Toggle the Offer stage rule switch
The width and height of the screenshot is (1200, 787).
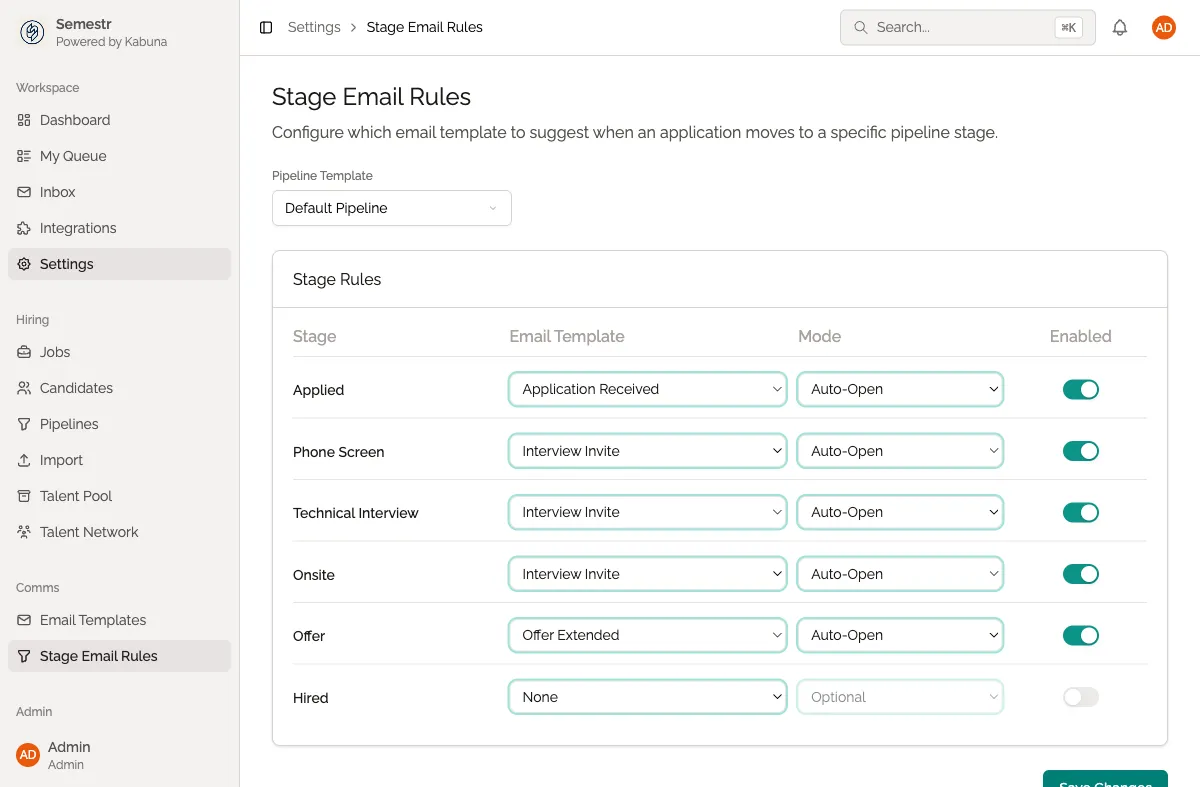pyautogui.click(x=1080, y=635)
